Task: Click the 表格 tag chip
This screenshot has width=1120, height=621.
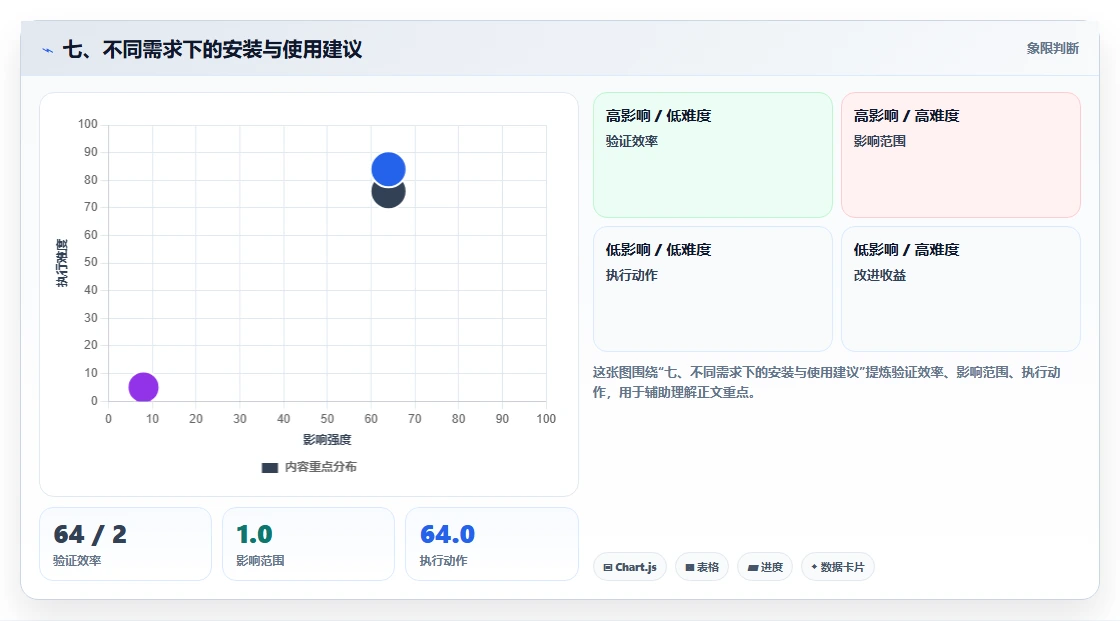Action: tap(702, 567)
